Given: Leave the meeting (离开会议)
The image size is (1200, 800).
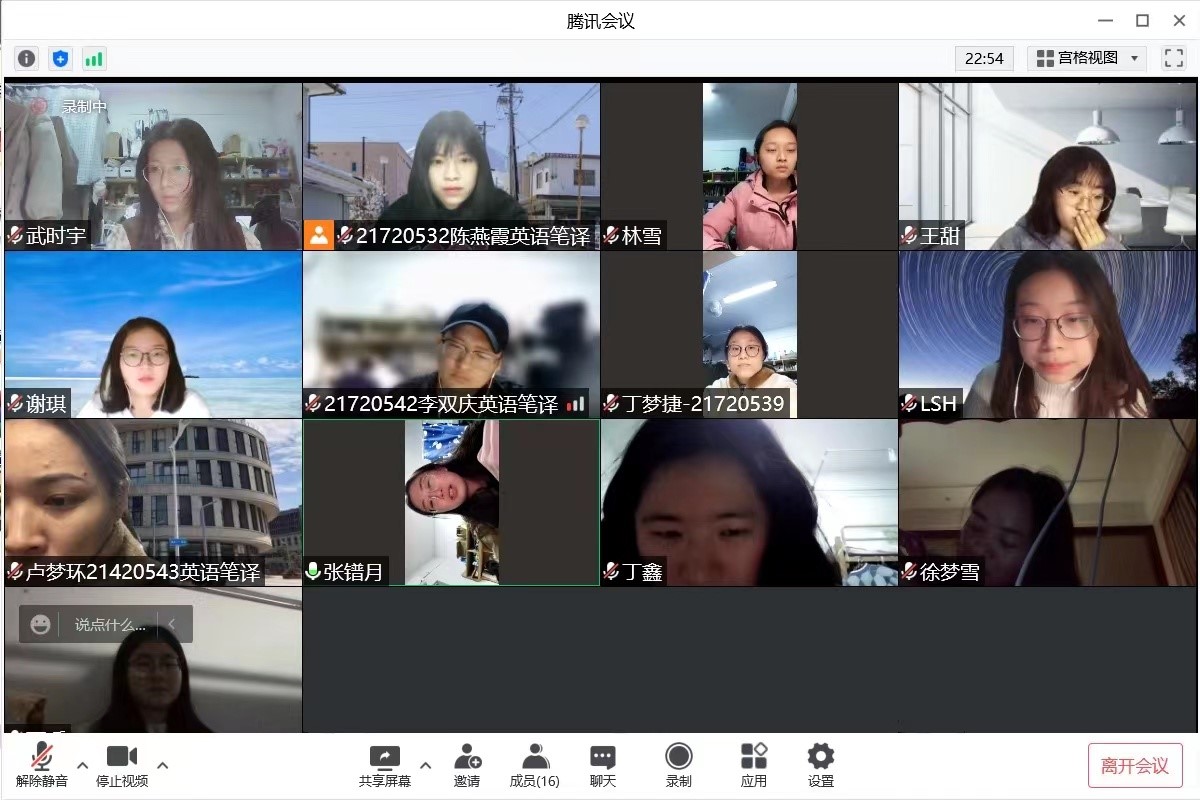Looking at the screenshot, I should [x=1135, y=766].
